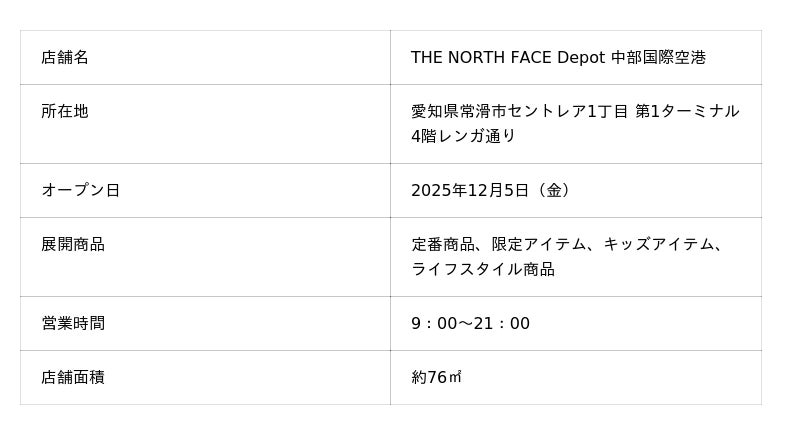
Task: Select the 約76㎡ area value
Action: click(x=436, y=377)
